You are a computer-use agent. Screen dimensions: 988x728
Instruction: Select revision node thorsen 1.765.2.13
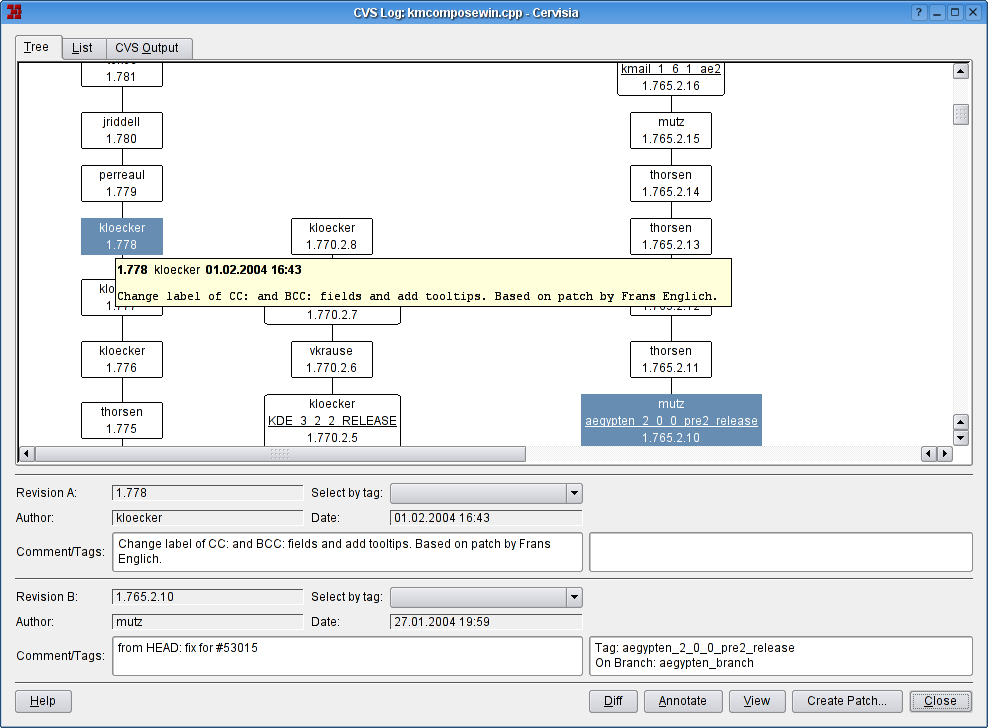671,236
